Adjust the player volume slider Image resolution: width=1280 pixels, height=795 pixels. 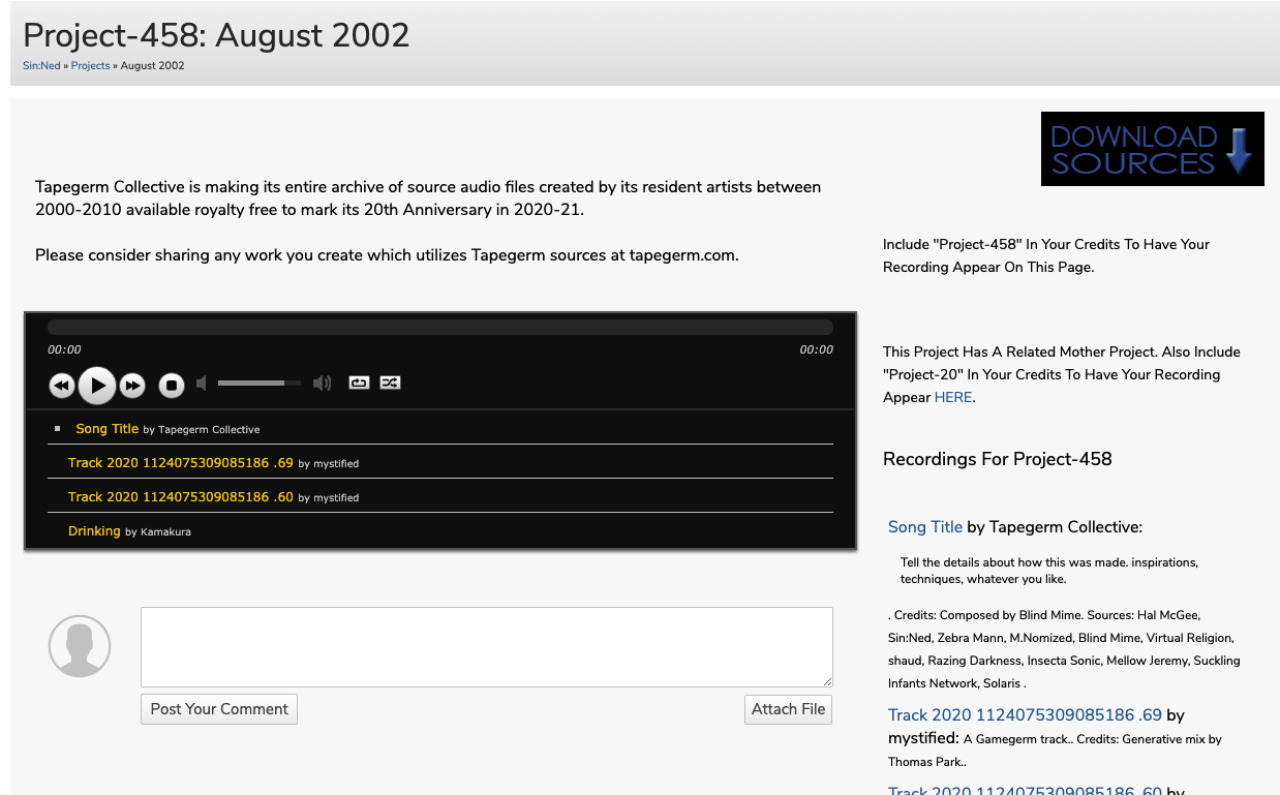point(258,383)
